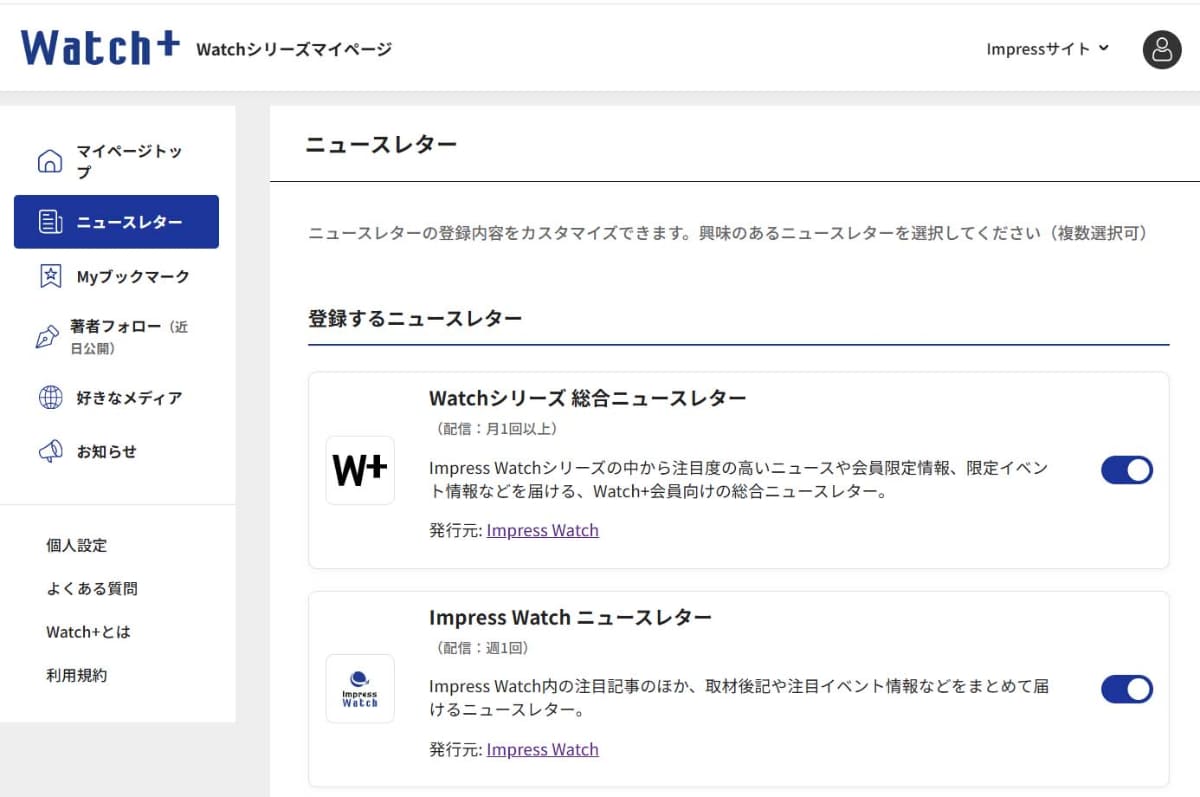Click the Impress Watch ニュースレター card title
The width and height of the screenshot is (1200, 797).
pyautogui.click(x=570, y=617)
